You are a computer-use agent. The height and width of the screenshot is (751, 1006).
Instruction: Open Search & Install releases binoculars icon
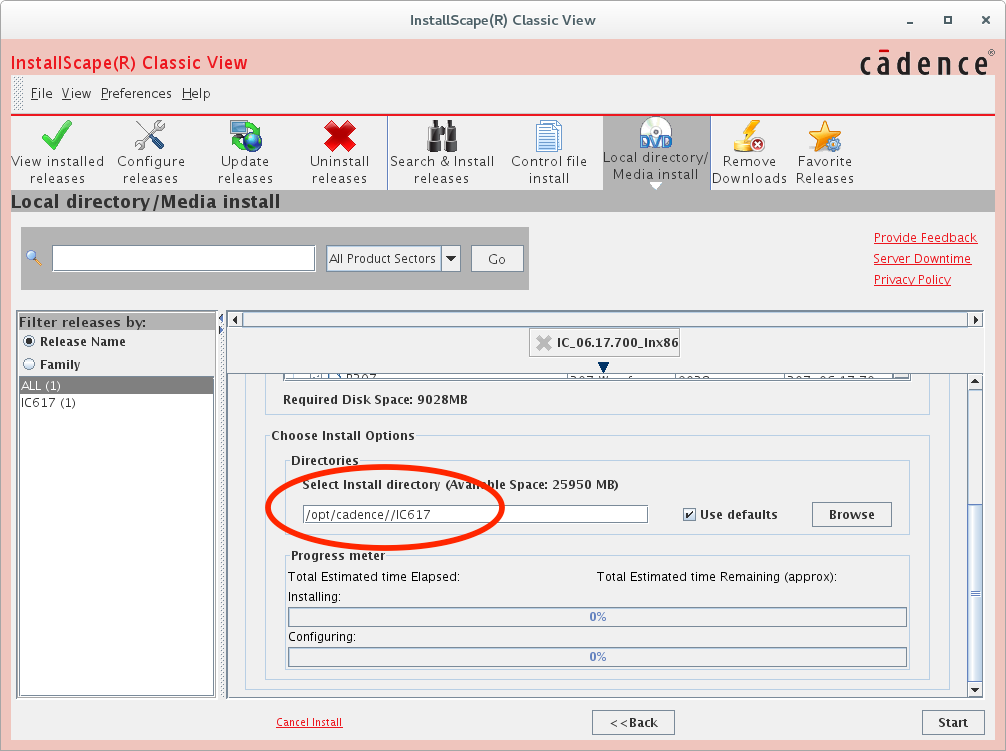[x=442, y=135]
